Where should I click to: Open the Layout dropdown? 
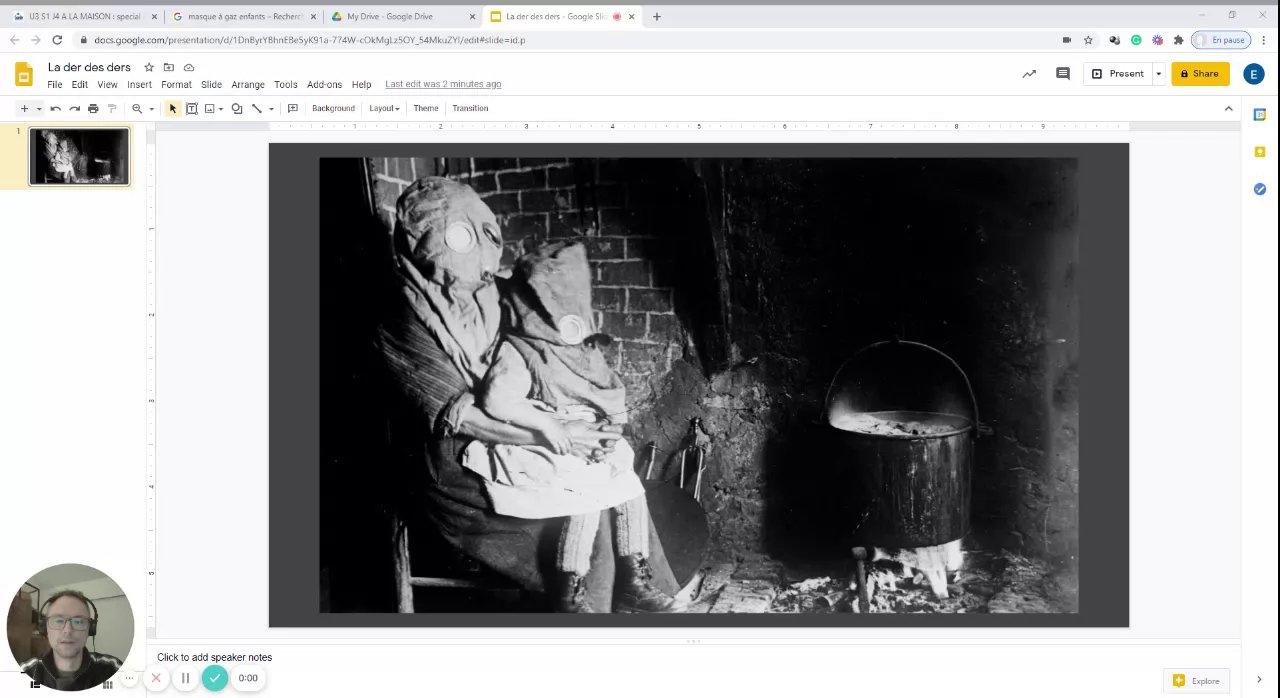384,108
